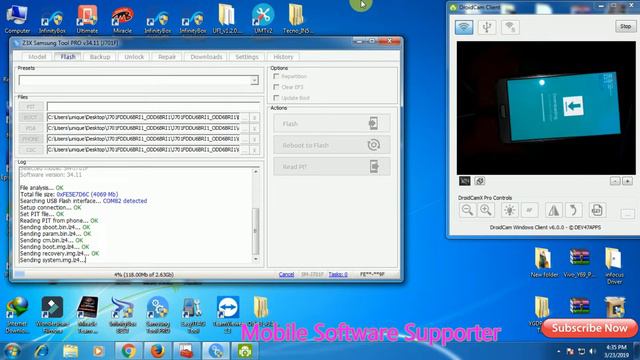
Task: Open the Backup tab in Z3X
Action: point(100,57)
